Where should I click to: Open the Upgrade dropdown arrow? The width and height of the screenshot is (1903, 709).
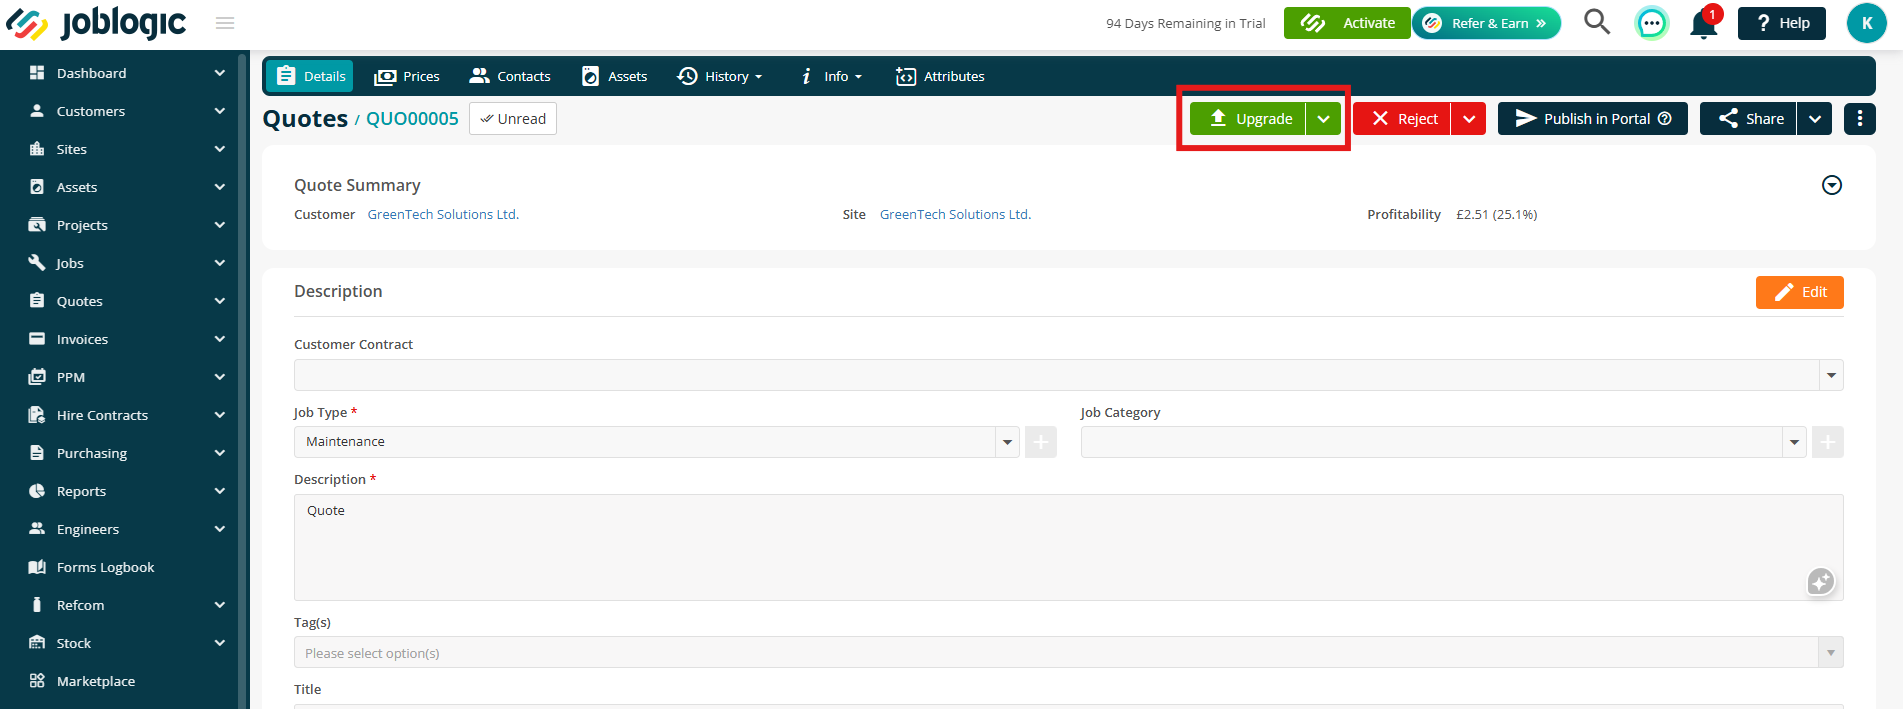1323,119
